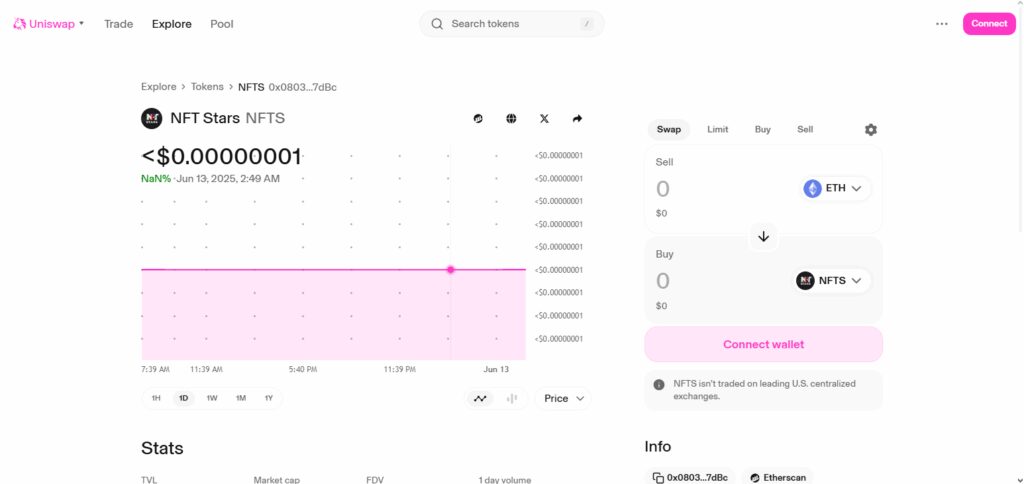The image size is (1024, 484).
Task: Click the Uniswap unicorn logo
Action: point(20,24)
